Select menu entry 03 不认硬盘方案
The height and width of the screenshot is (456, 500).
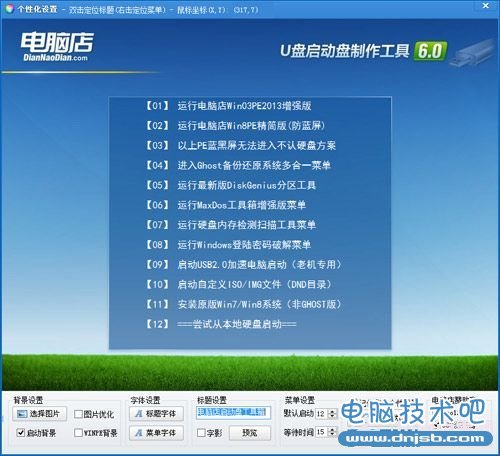tap(240, 145)
